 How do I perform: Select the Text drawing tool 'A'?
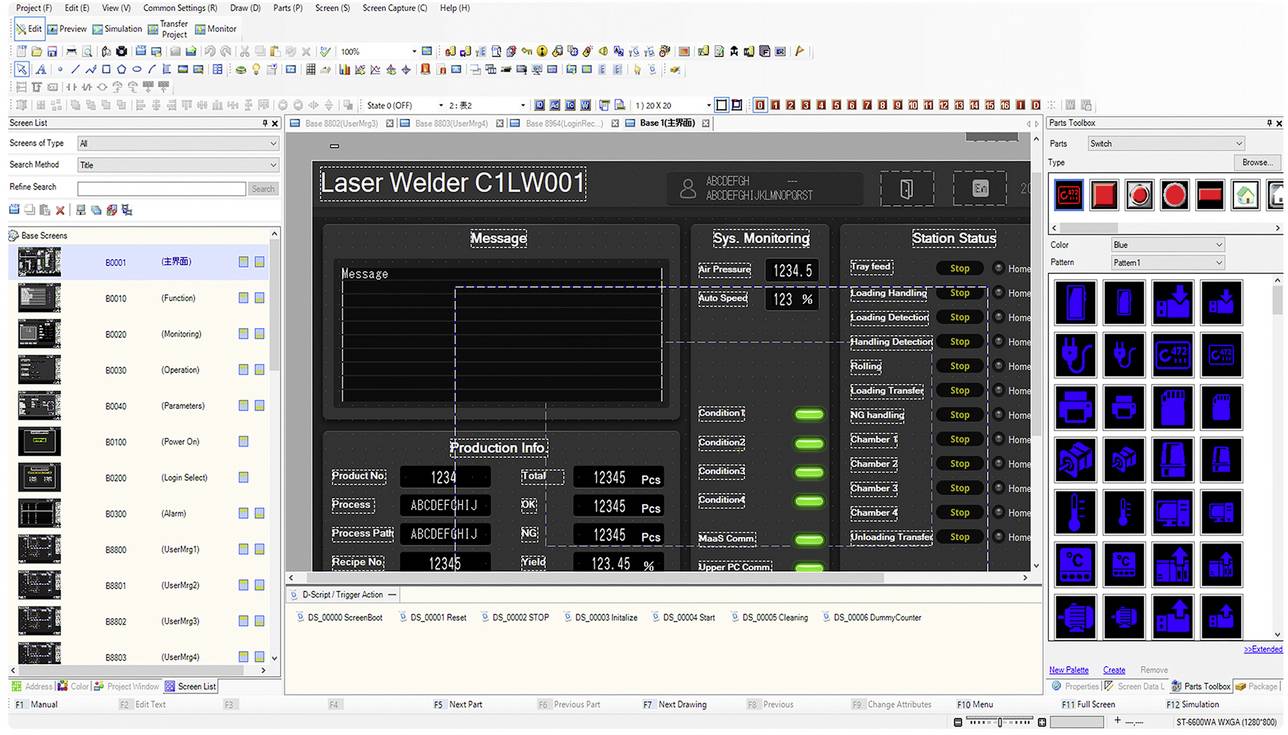(41, 69)
